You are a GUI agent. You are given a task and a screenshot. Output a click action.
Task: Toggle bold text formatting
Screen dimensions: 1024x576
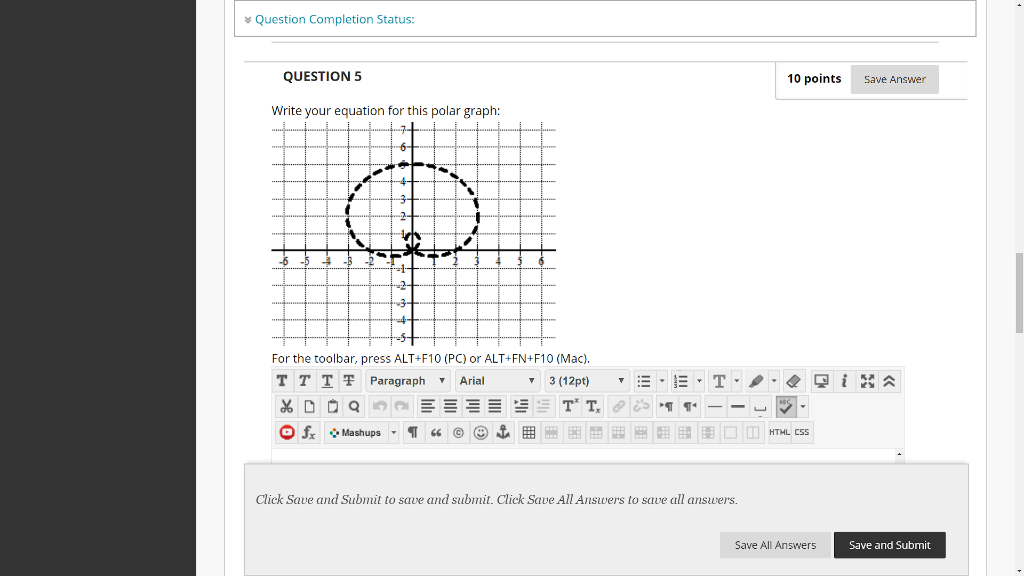coord(282,381)
